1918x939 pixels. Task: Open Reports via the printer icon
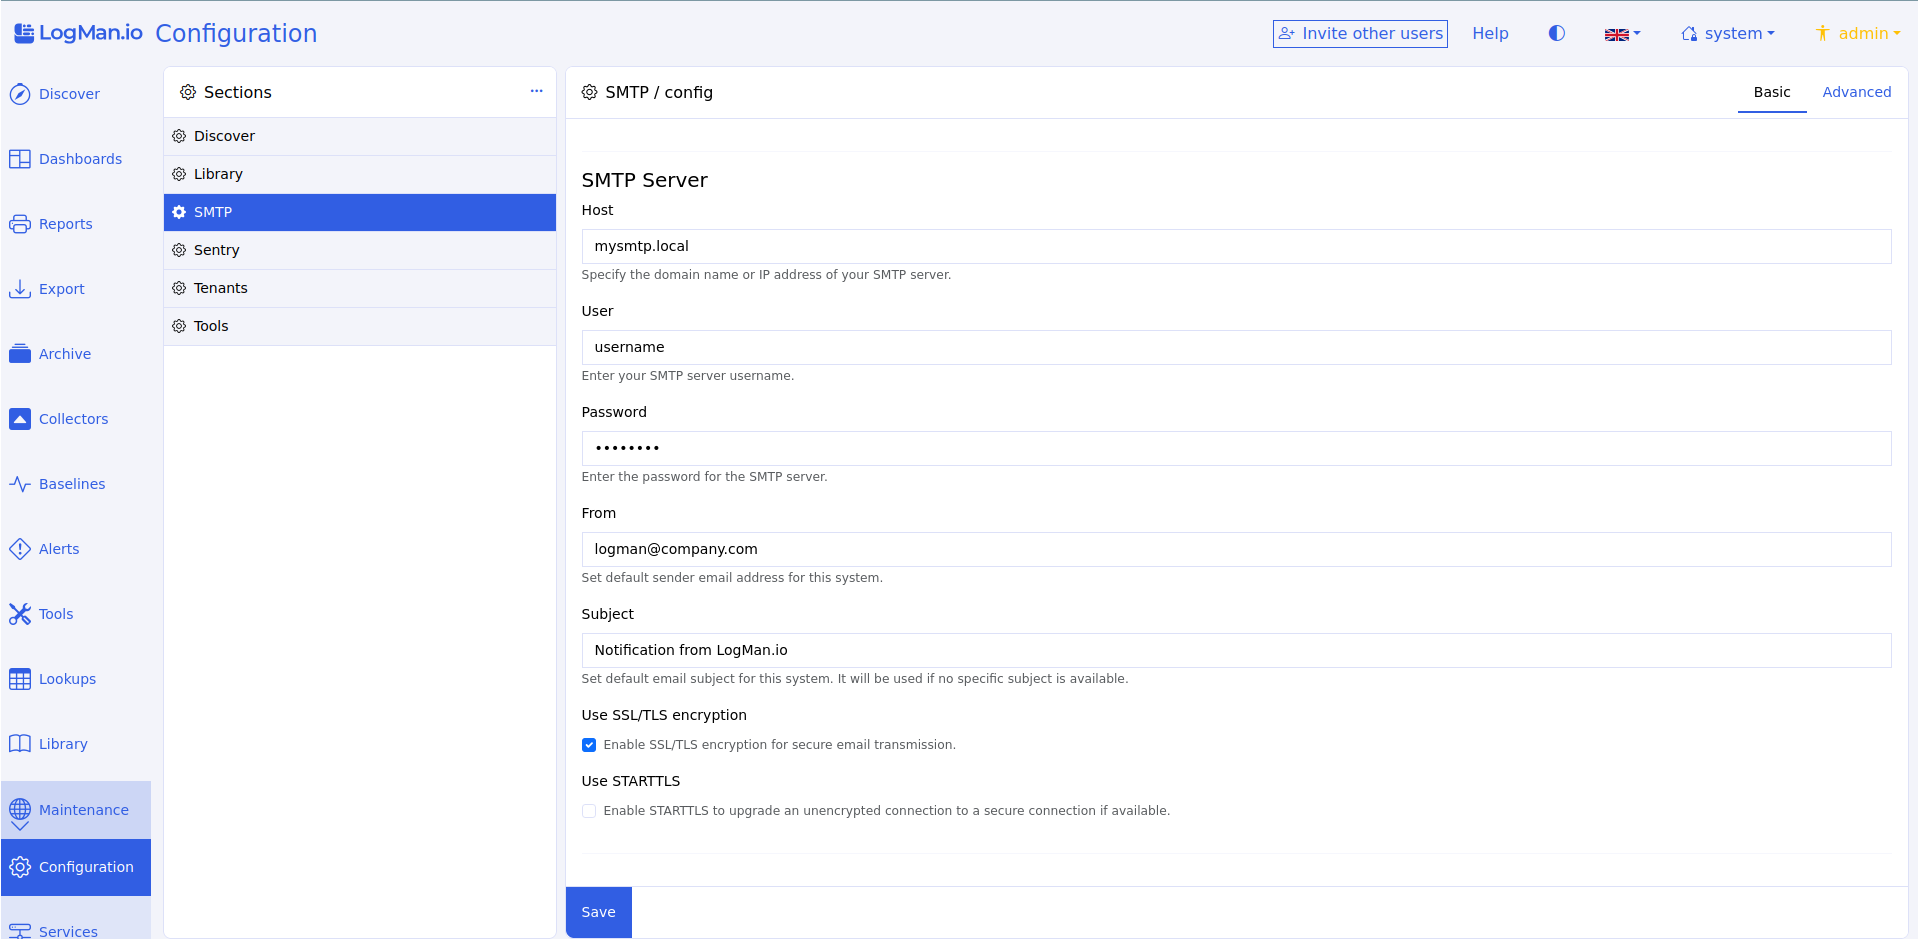click(20, 224)
